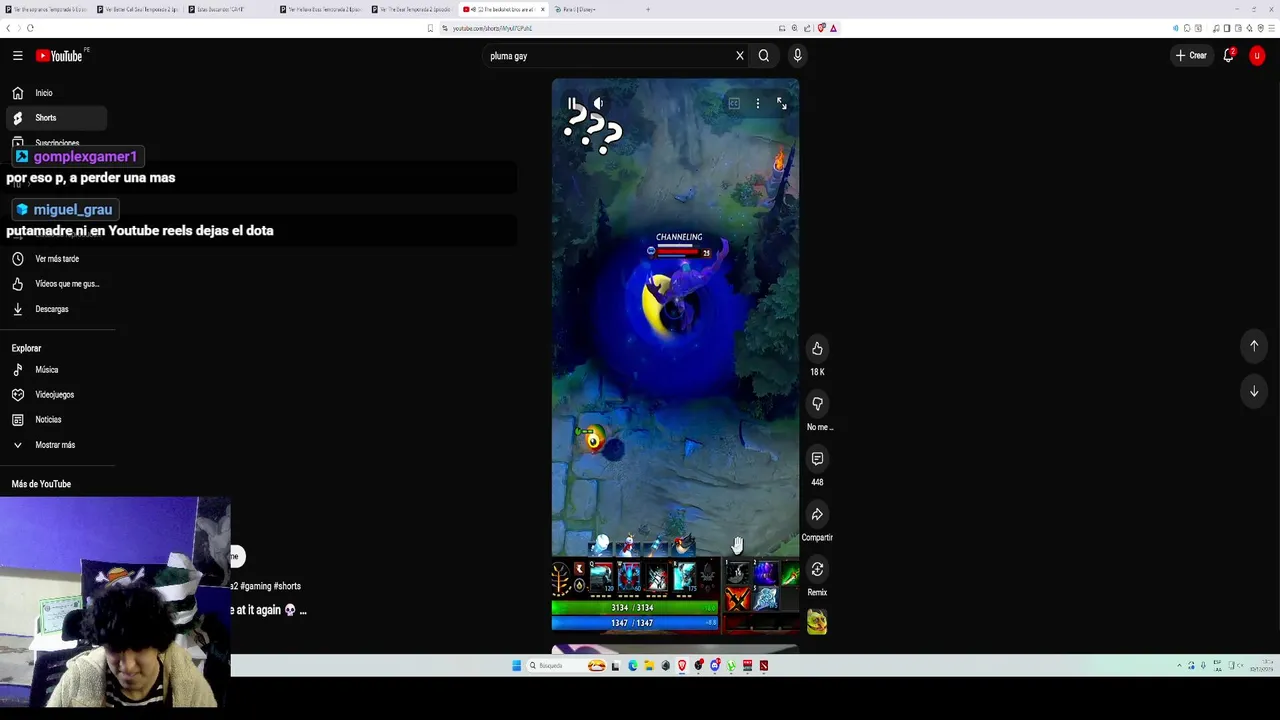The width and height of the screenshot is (1280, 720).
Task: Open the account avatar menu
Action: [1257, 56]
